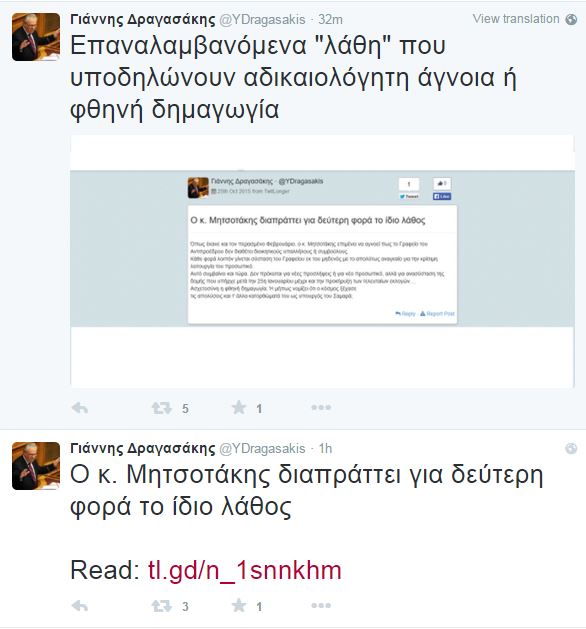Open the 32m timestamp of first tweet
This screenshot has height=629, width=586.
coord(331,19)
